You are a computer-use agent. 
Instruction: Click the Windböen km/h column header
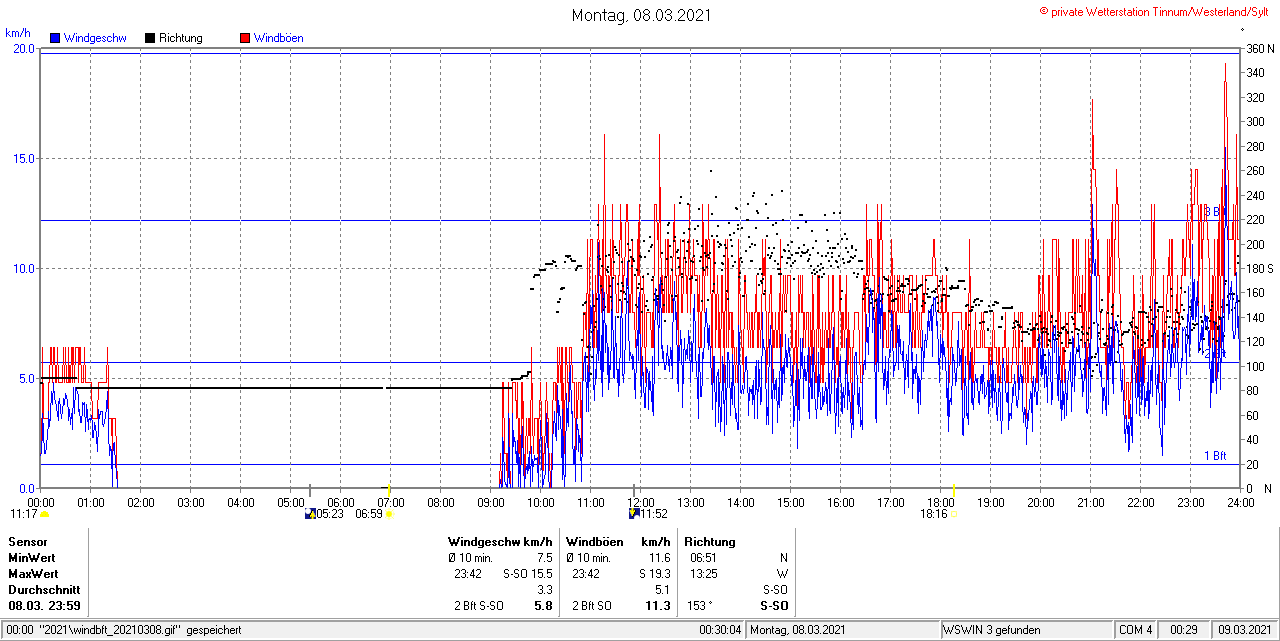click(x=618, y=542)
